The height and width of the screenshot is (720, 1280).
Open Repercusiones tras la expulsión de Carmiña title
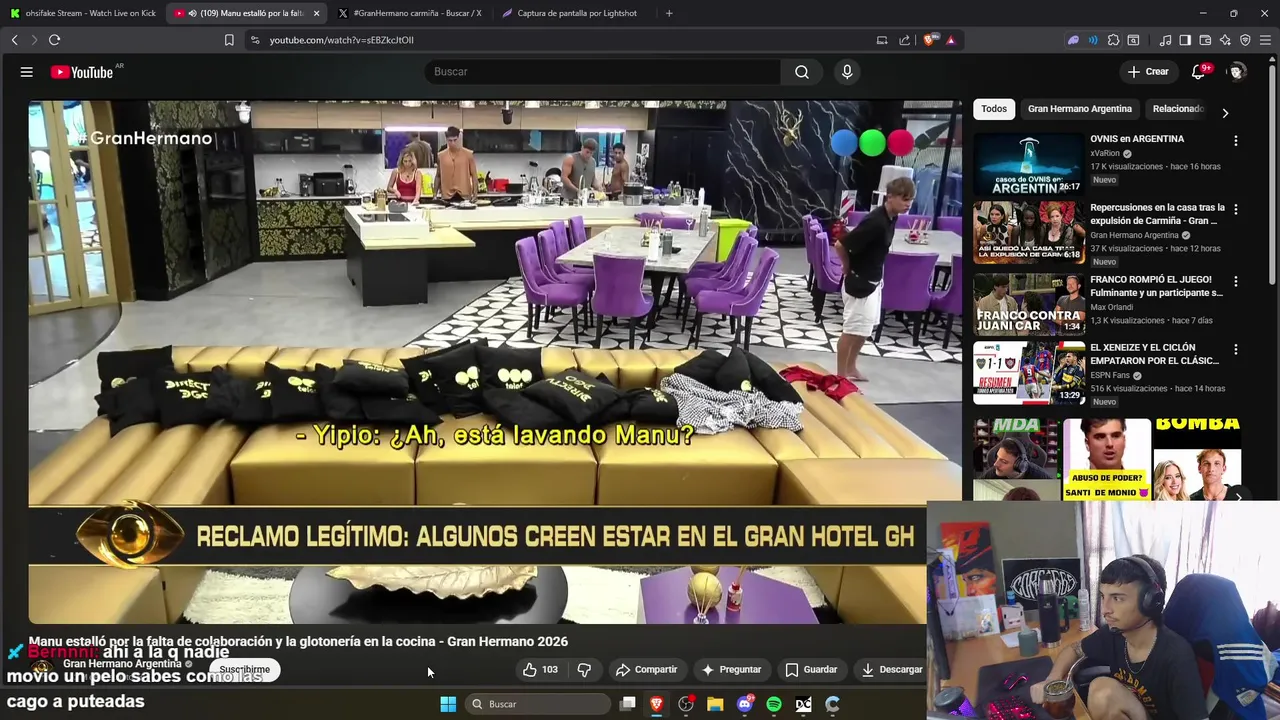1157,214
